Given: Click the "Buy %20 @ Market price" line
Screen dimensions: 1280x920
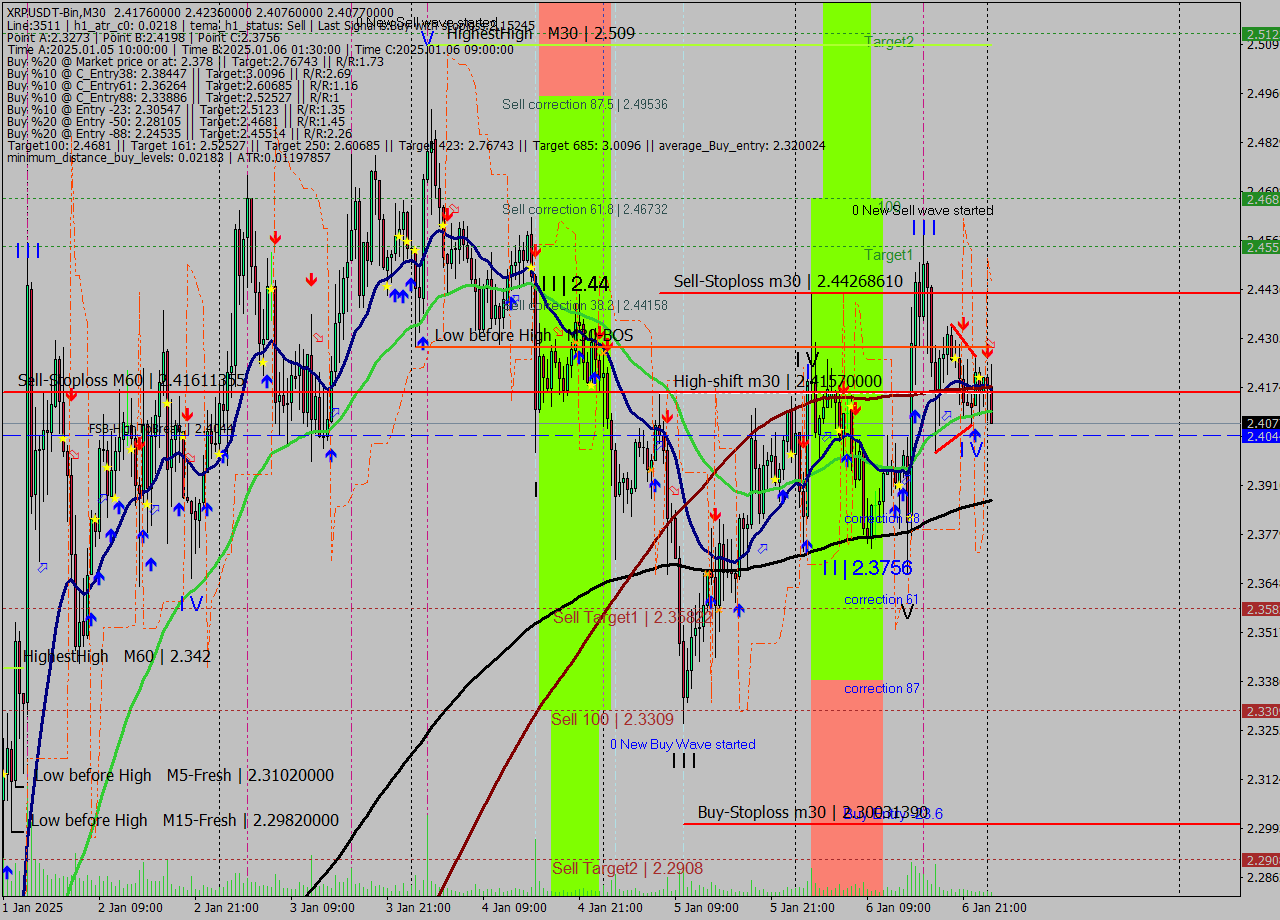Looking at the screenshot, I should click(x=194, y=61).
